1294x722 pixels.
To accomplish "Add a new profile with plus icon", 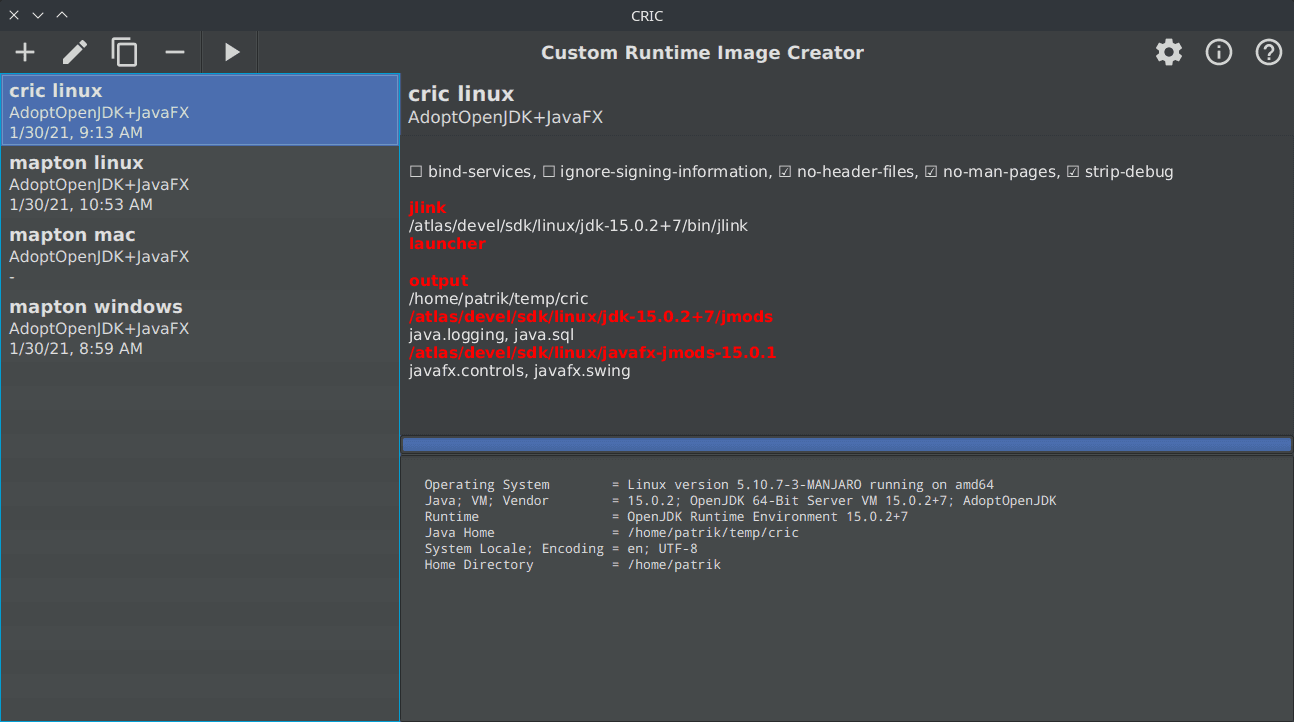I will click(25, 52).
